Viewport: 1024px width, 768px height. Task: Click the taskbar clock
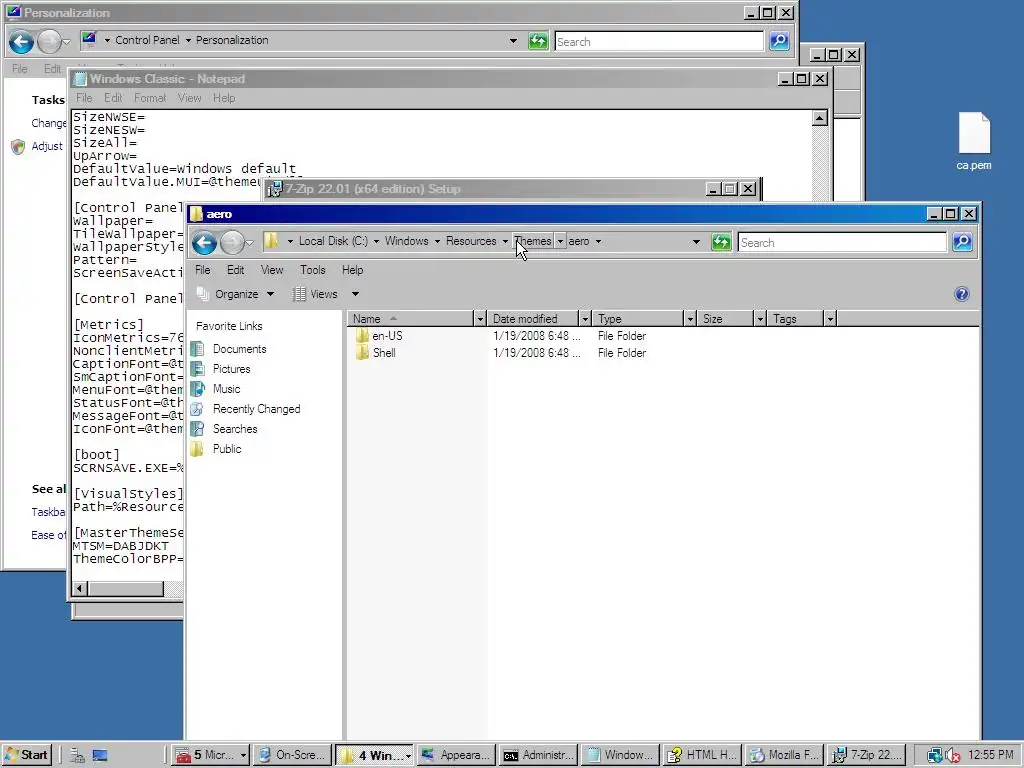pyautogui.click(x=991, y=755)
